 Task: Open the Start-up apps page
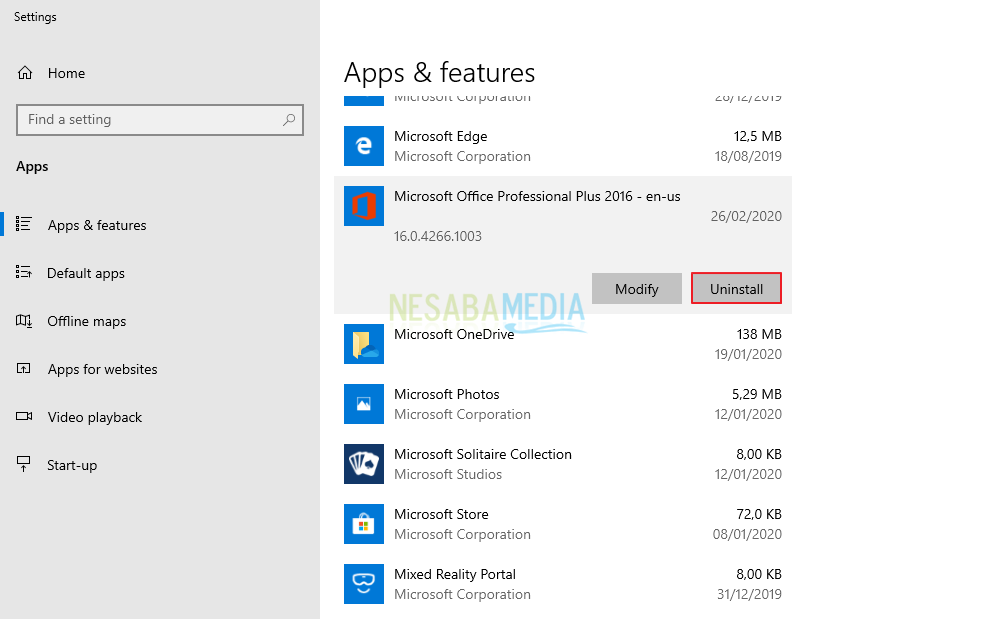pyautogui.click(x=72, y=465)
